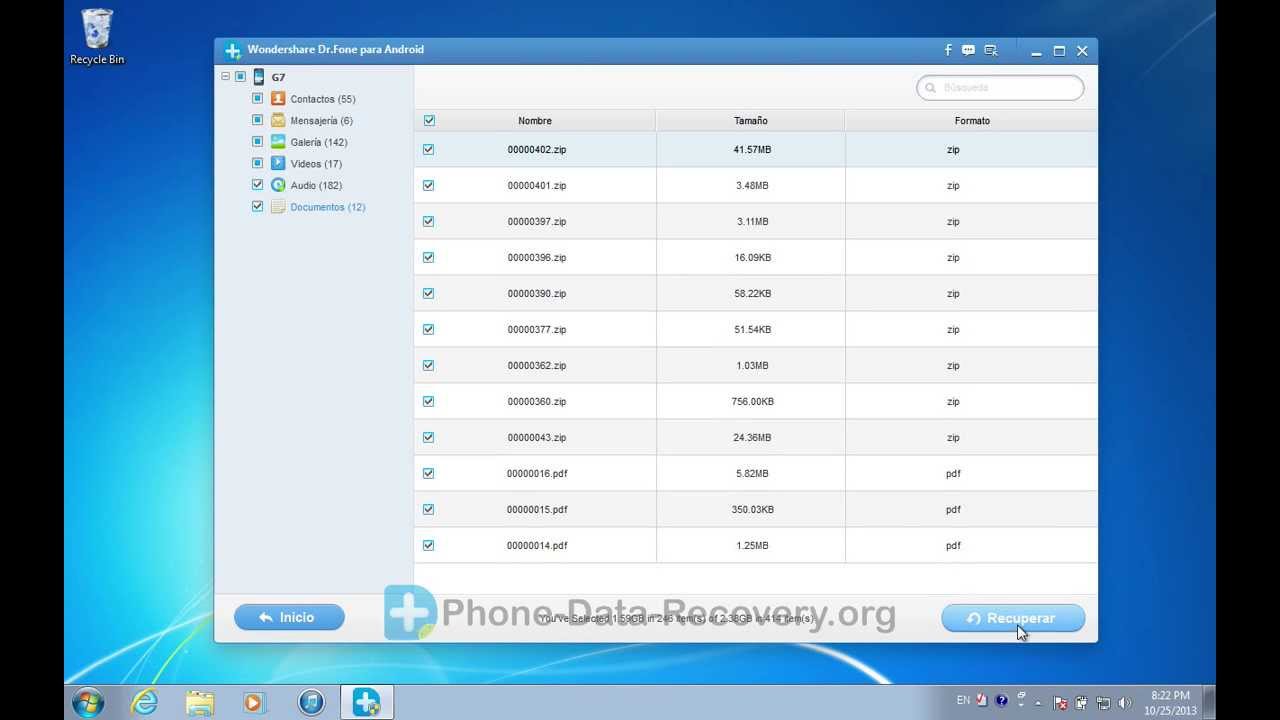
Task: Select the file name 00000377.zip
Action: click(537, 330)
